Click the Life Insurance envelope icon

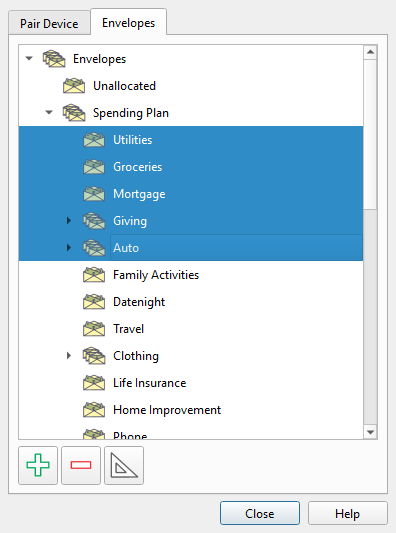94,383
